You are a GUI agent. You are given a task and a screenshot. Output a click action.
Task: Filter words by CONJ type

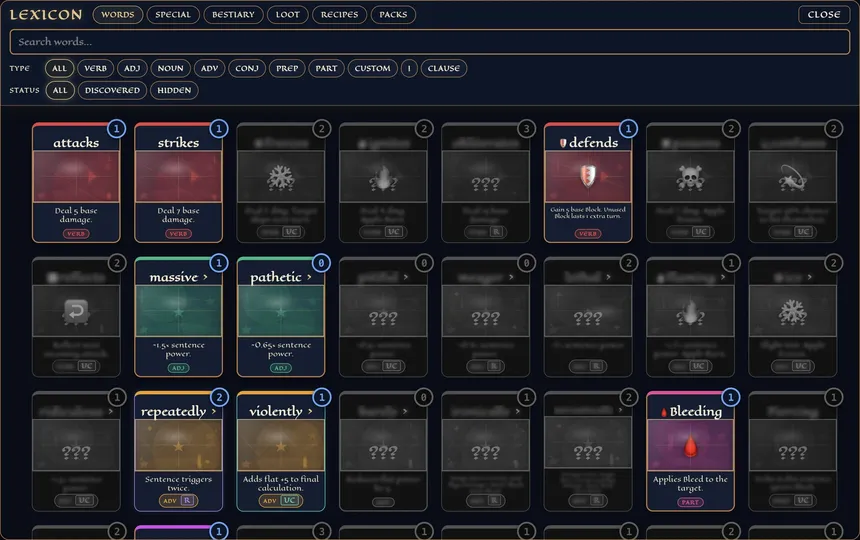click(x=247, y=69)
